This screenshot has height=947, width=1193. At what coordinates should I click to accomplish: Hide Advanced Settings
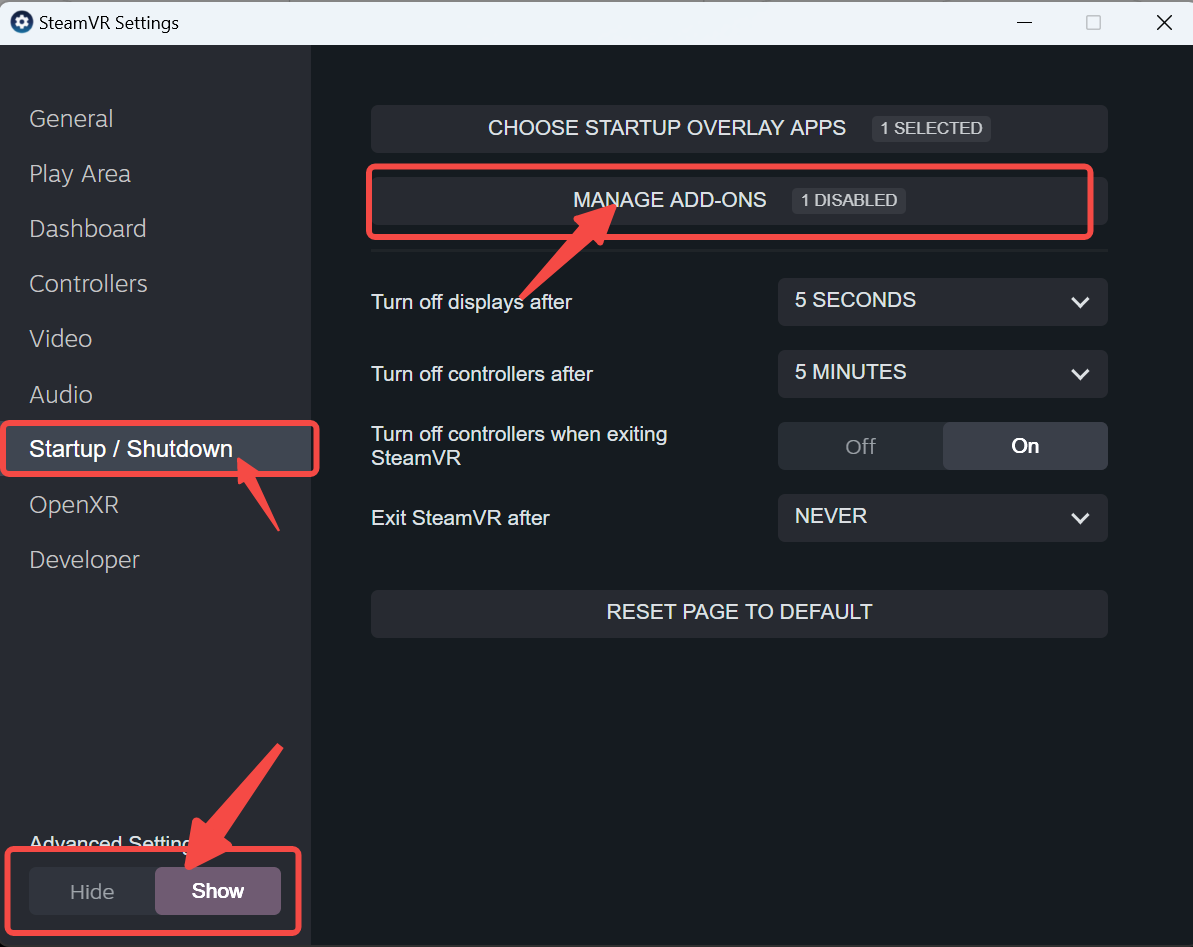[x=92, y=891]
